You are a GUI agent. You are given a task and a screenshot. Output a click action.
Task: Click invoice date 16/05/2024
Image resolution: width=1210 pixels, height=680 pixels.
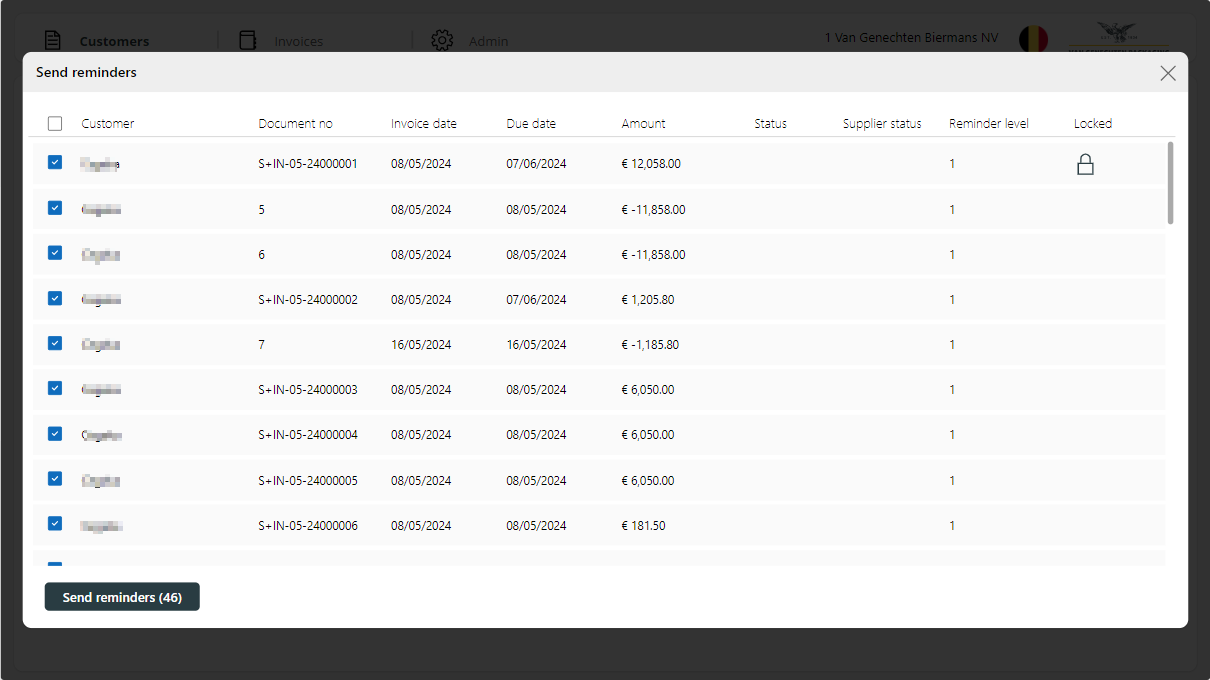tap(421, 345)
